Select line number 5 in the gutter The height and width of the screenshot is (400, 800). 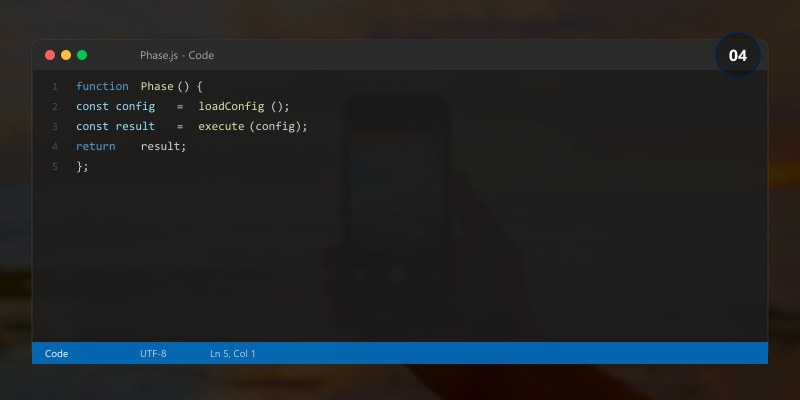(55, 167)
